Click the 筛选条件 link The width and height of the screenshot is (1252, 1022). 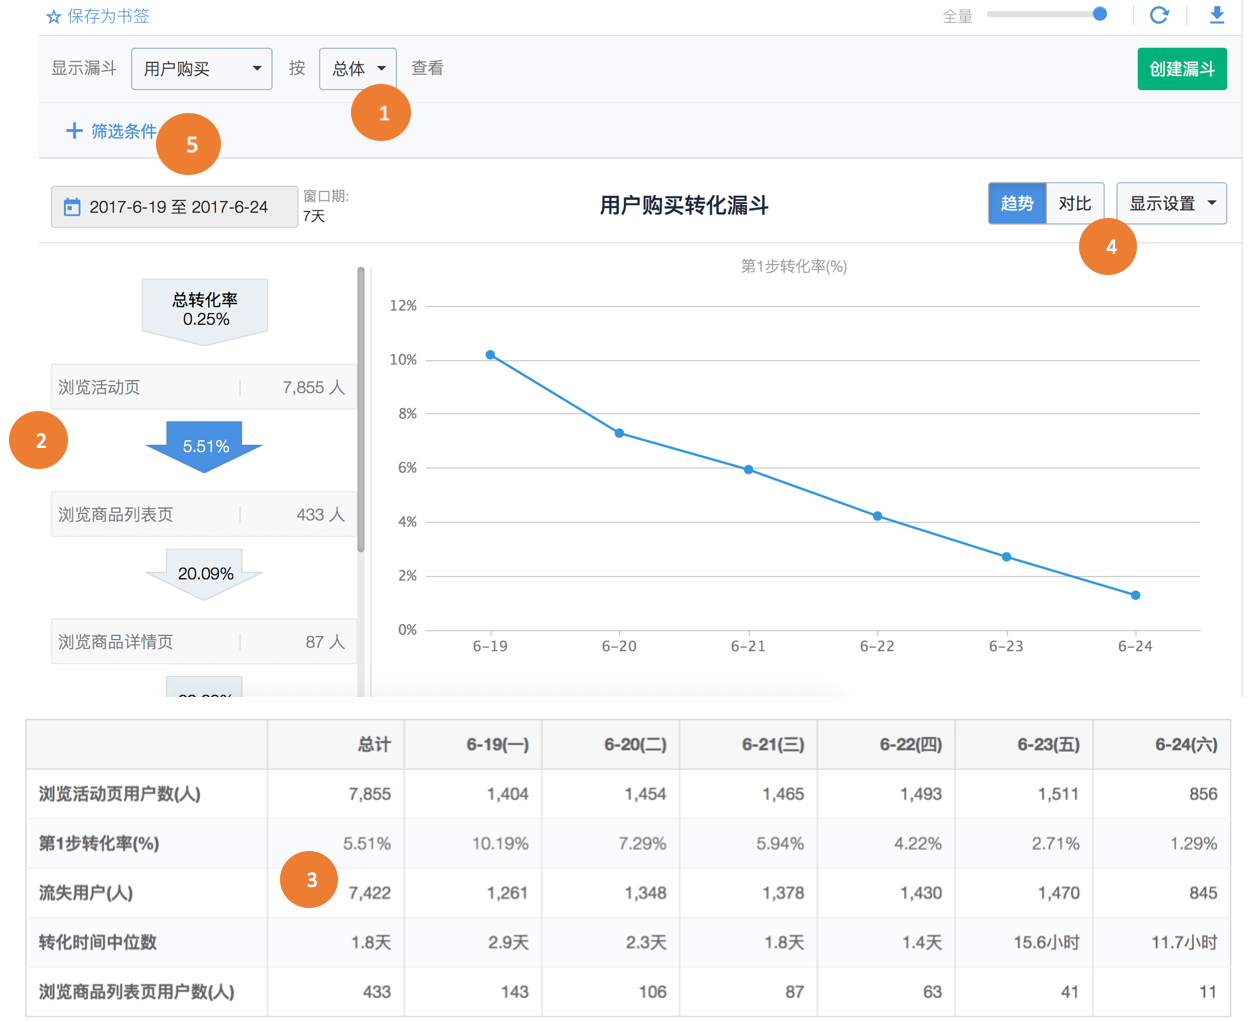coord(124,131)
